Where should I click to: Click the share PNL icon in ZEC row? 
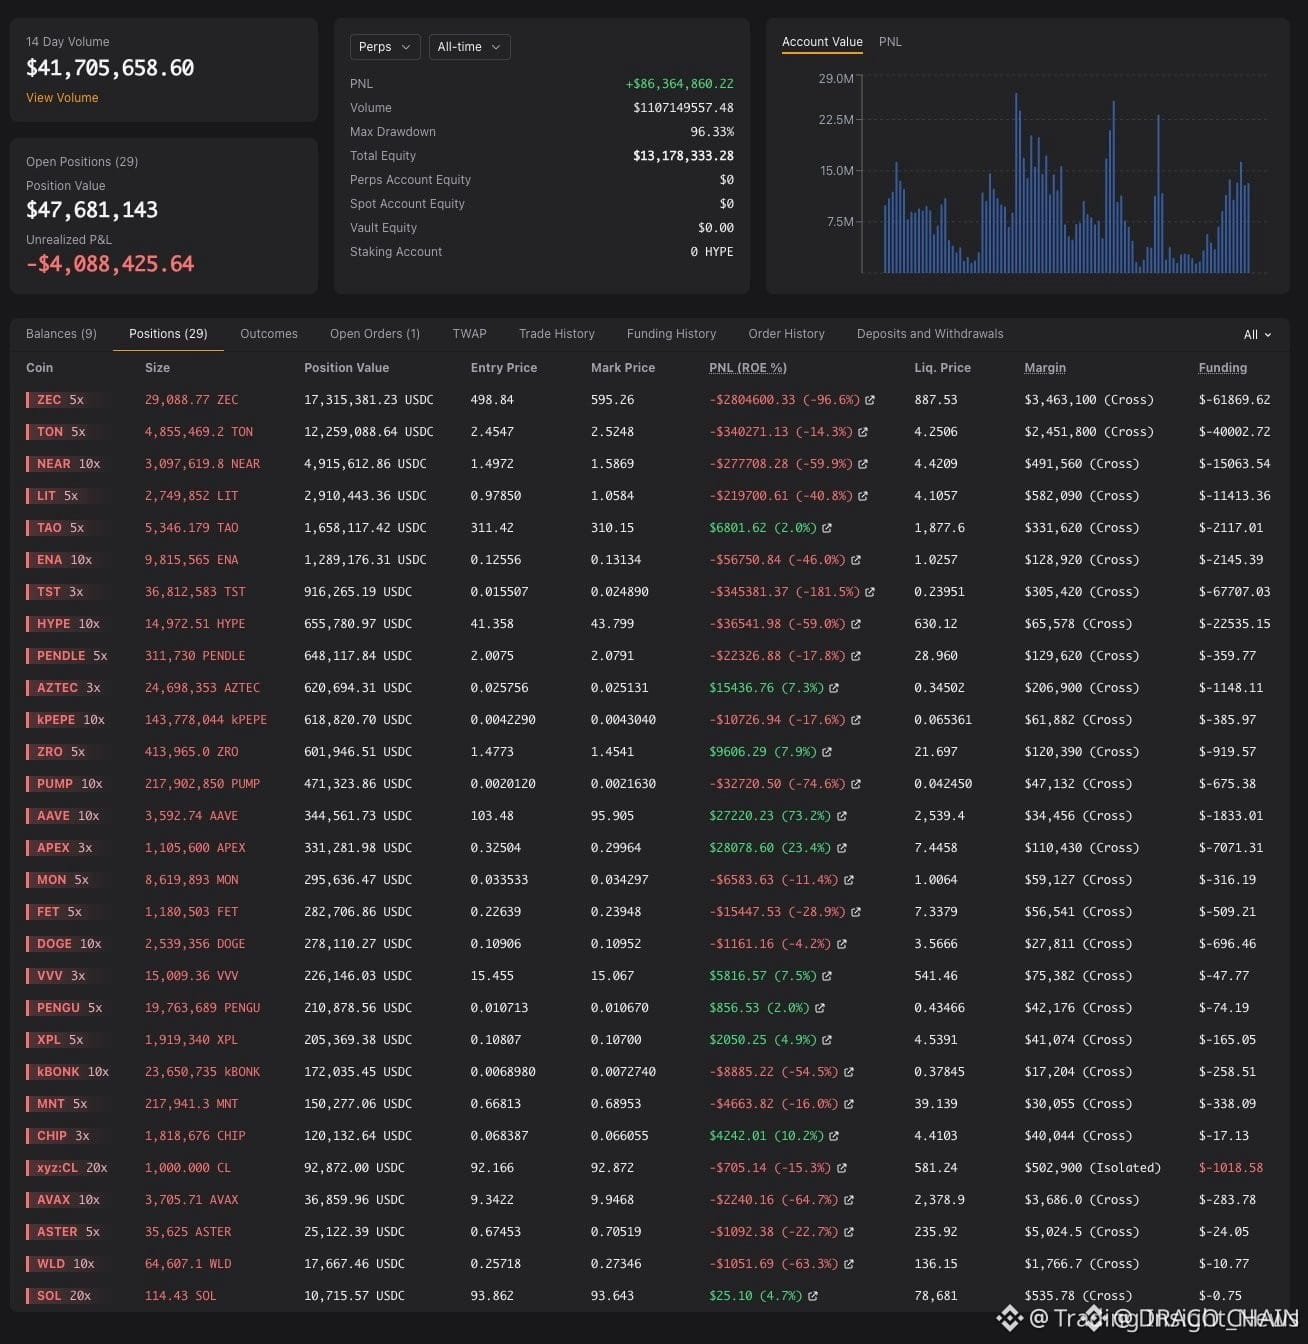pyautogui.click(x=870, y=400)
